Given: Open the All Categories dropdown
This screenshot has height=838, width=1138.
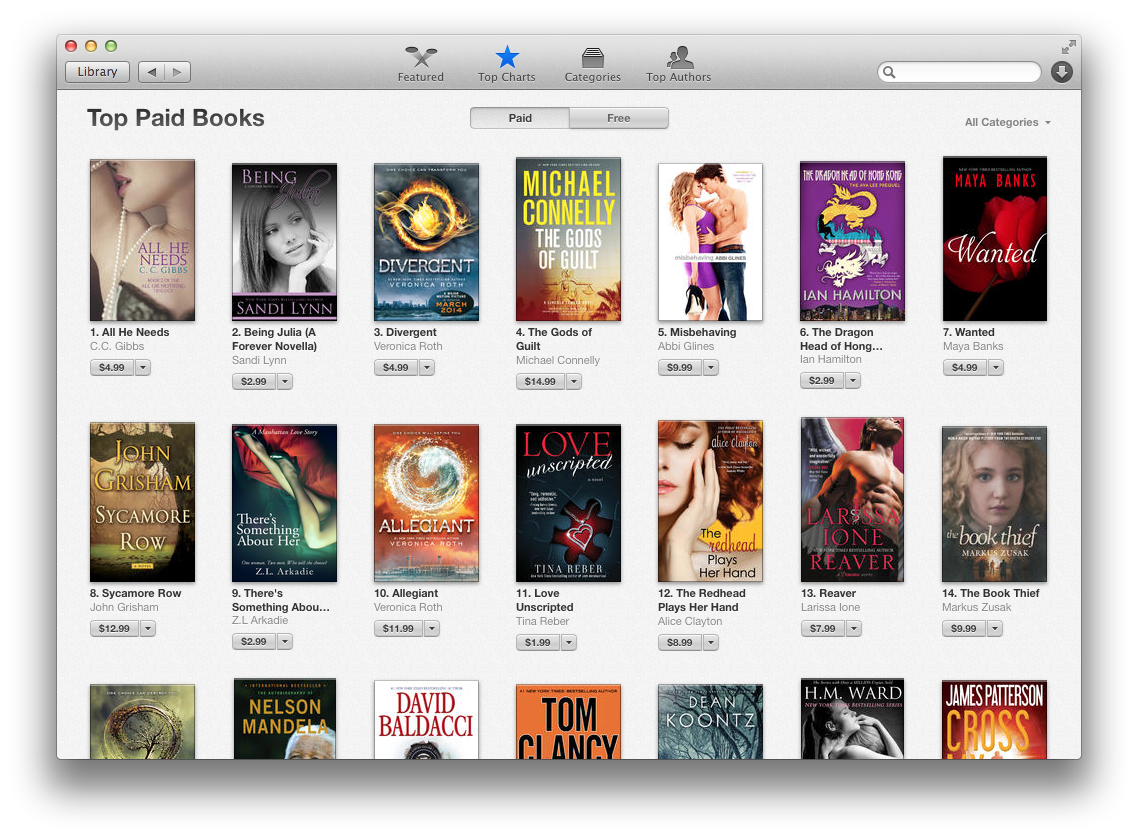Looking at the screenshot, I should pyautogui.click(x=1007, y=122).
